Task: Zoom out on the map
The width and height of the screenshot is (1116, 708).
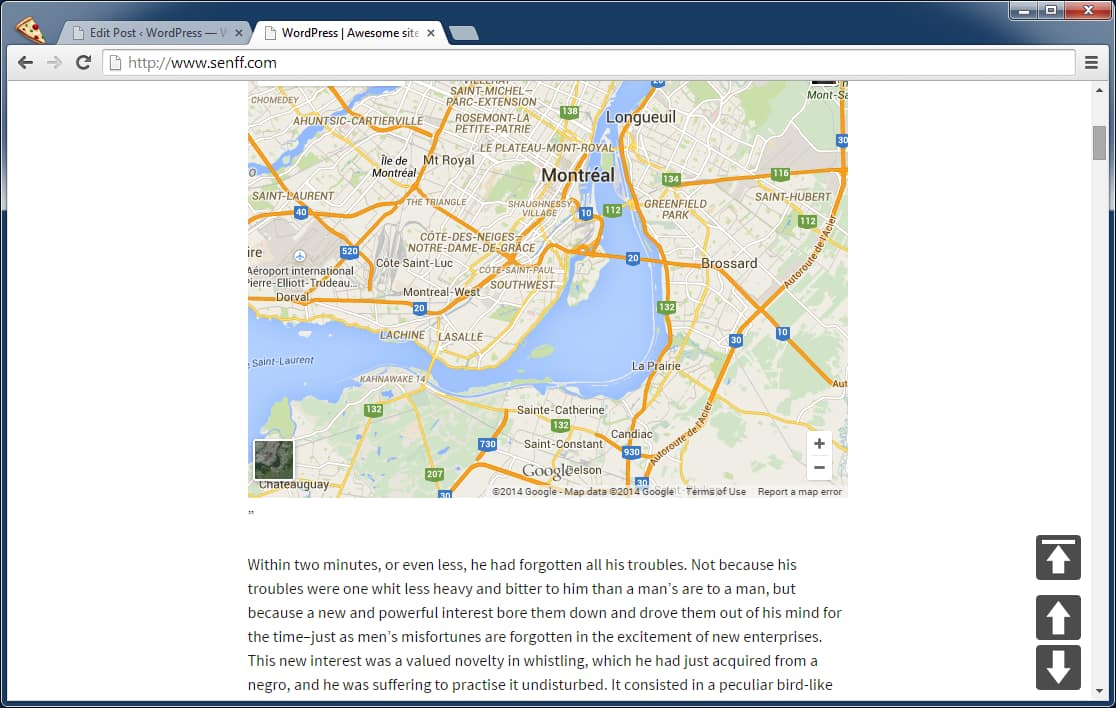Action: click(x=819, y=468)
